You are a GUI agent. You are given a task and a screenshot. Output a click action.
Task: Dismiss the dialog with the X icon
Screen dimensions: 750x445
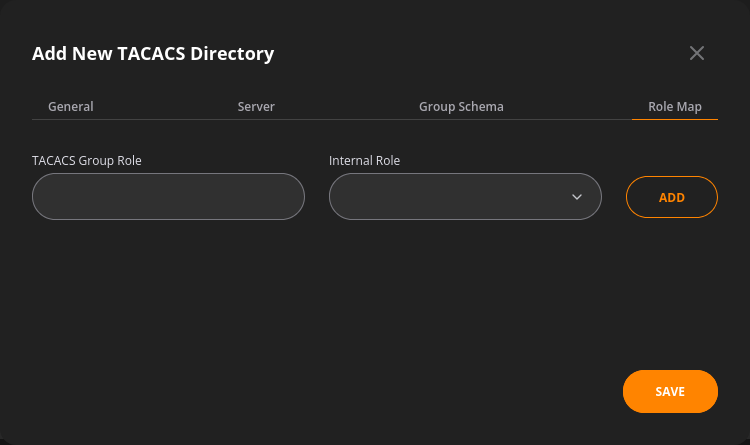pos(696,53)
